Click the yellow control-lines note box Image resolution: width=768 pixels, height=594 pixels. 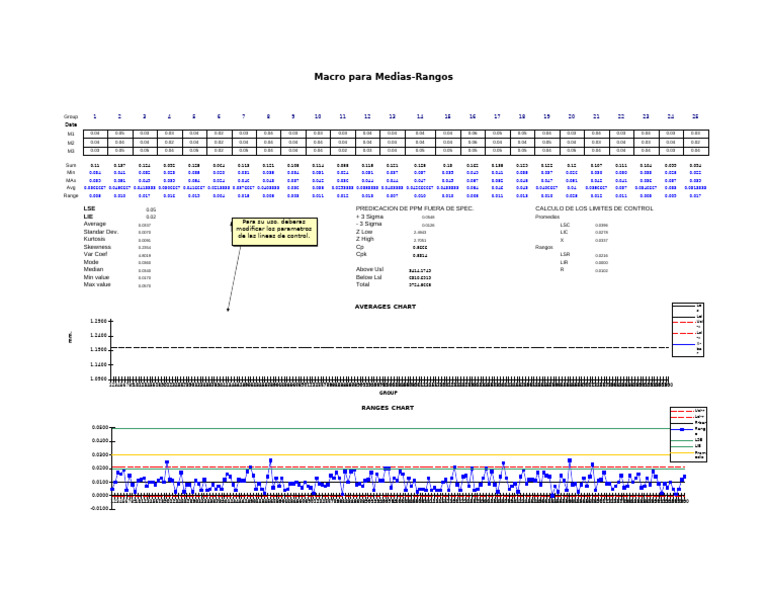tap(274, 232)
